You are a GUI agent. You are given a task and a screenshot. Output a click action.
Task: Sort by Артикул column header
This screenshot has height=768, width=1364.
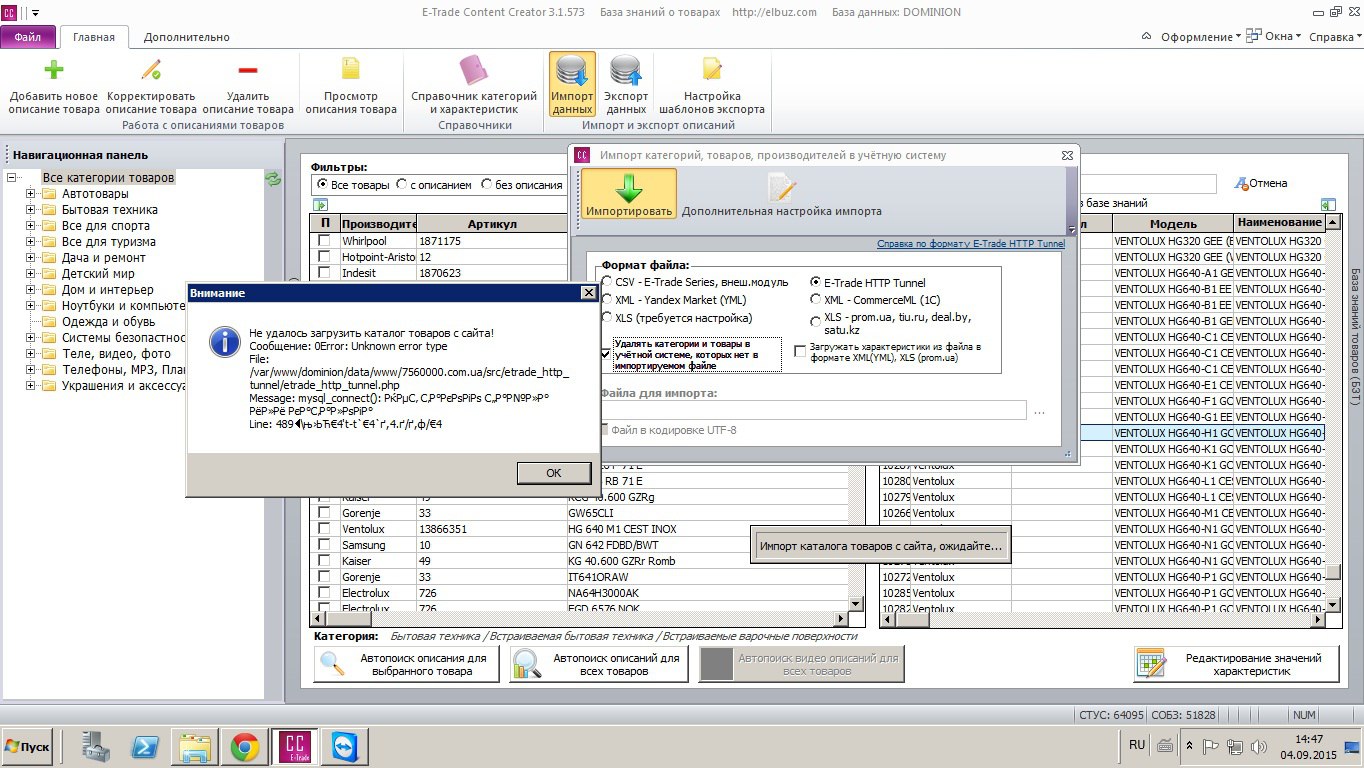tap(491, 224)
